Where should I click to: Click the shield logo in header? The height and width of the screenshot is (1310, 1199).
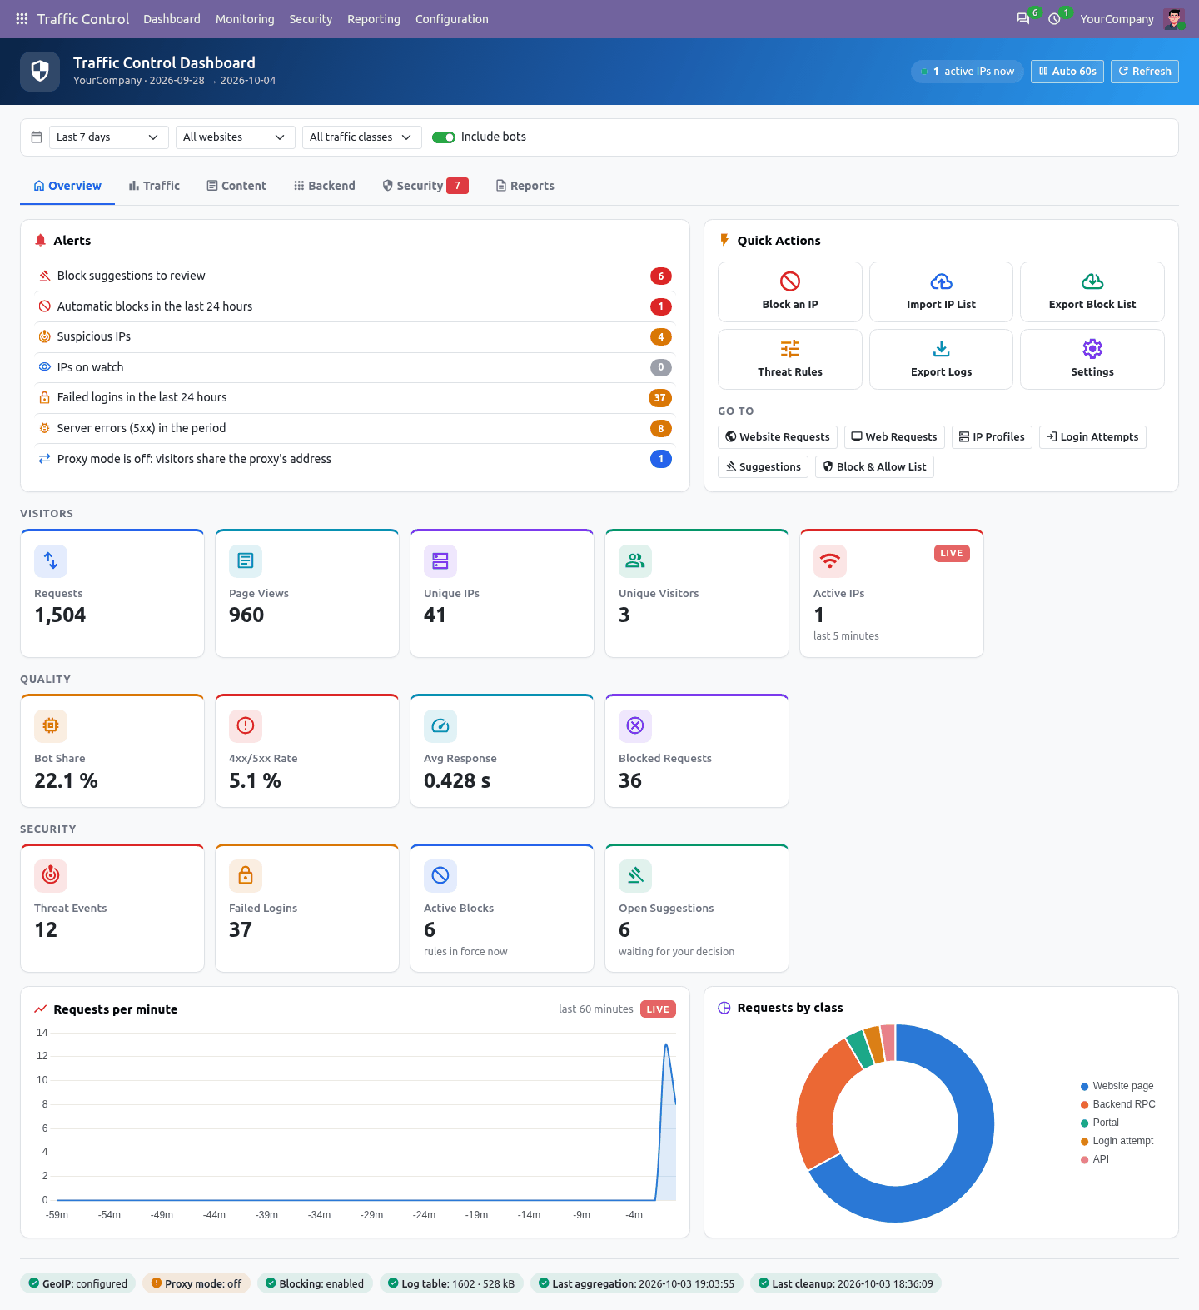(40, 71)
